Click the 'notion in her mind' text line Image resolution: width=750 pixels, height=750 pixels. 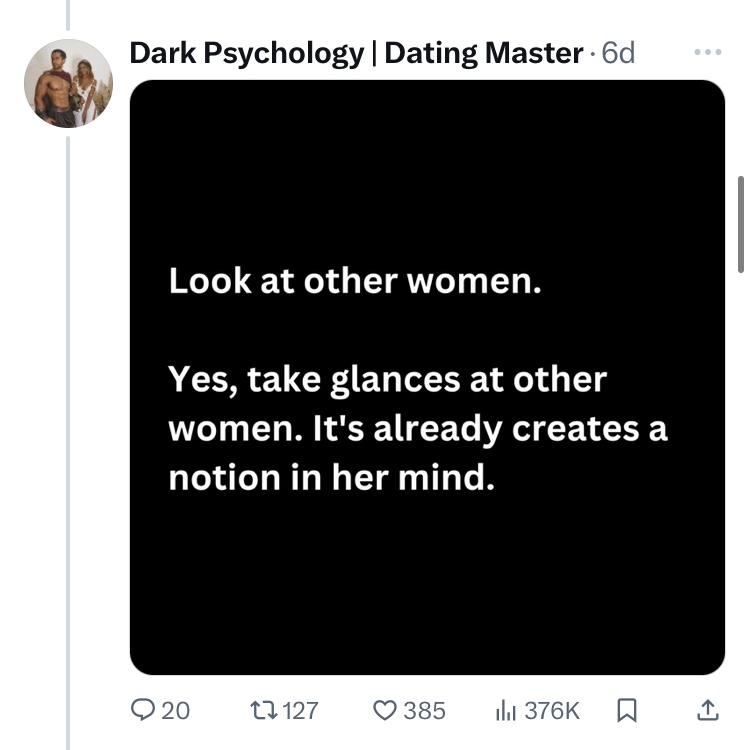331,478
